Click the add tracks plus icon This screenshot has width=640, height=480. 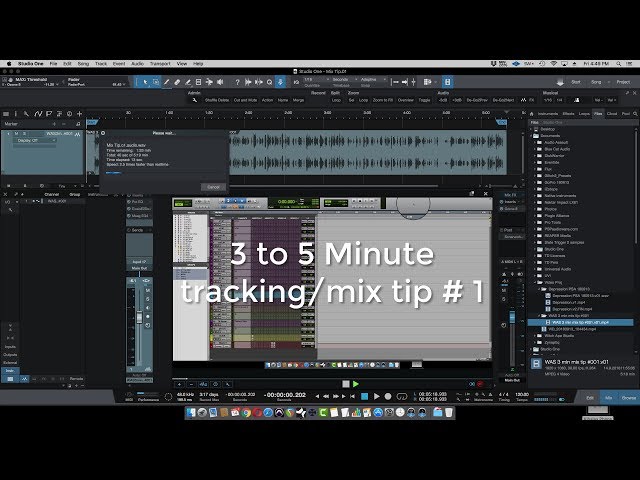pyautogui.click(x=80, y=114)
